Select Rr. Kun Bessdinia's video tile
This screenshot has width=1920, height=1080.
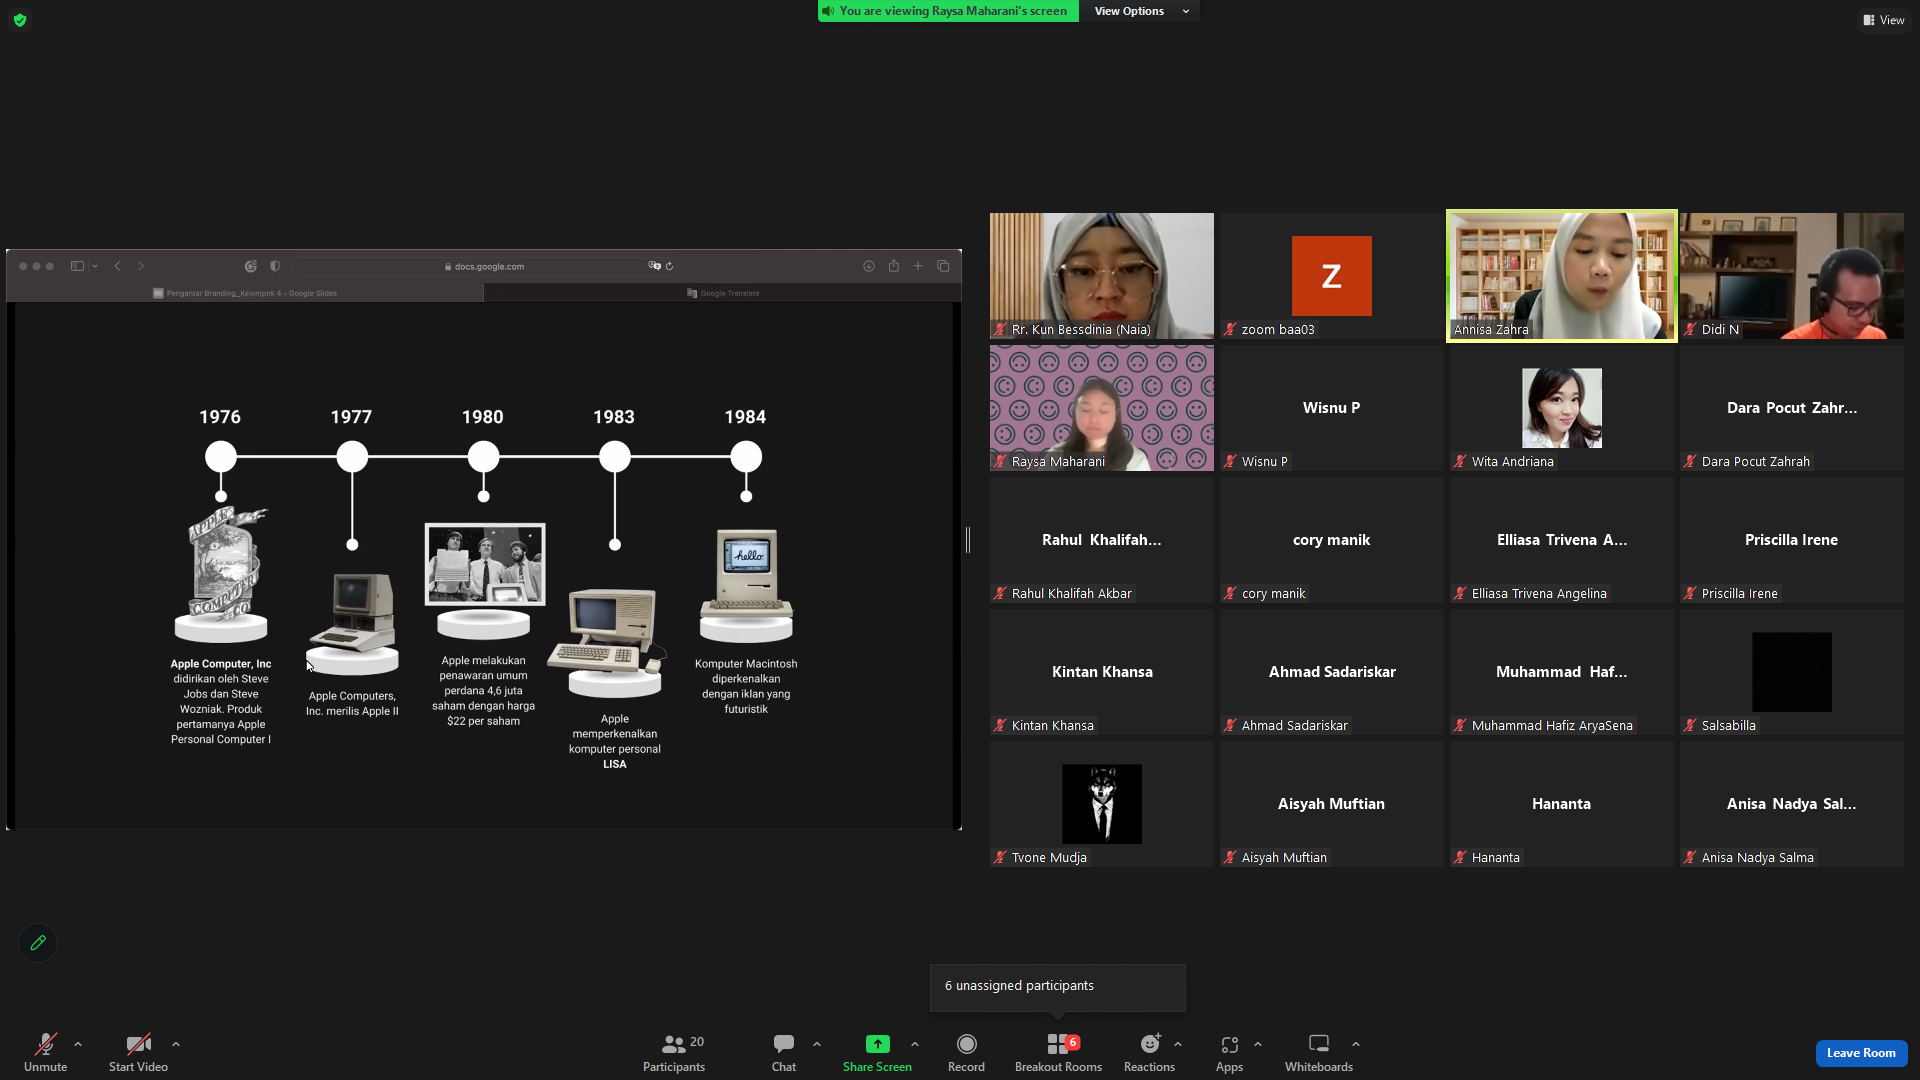(1102, 276)
